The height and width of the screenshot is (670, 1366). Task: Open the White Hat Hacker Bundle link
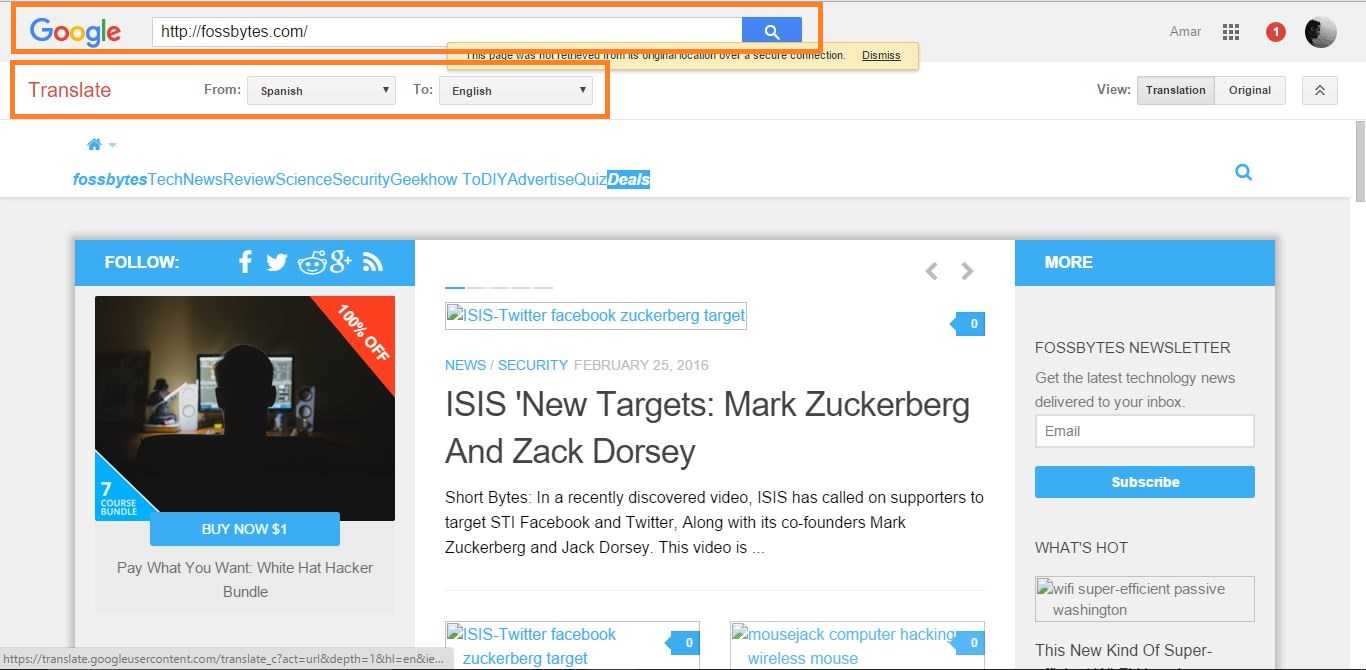(x=245, y=579)
